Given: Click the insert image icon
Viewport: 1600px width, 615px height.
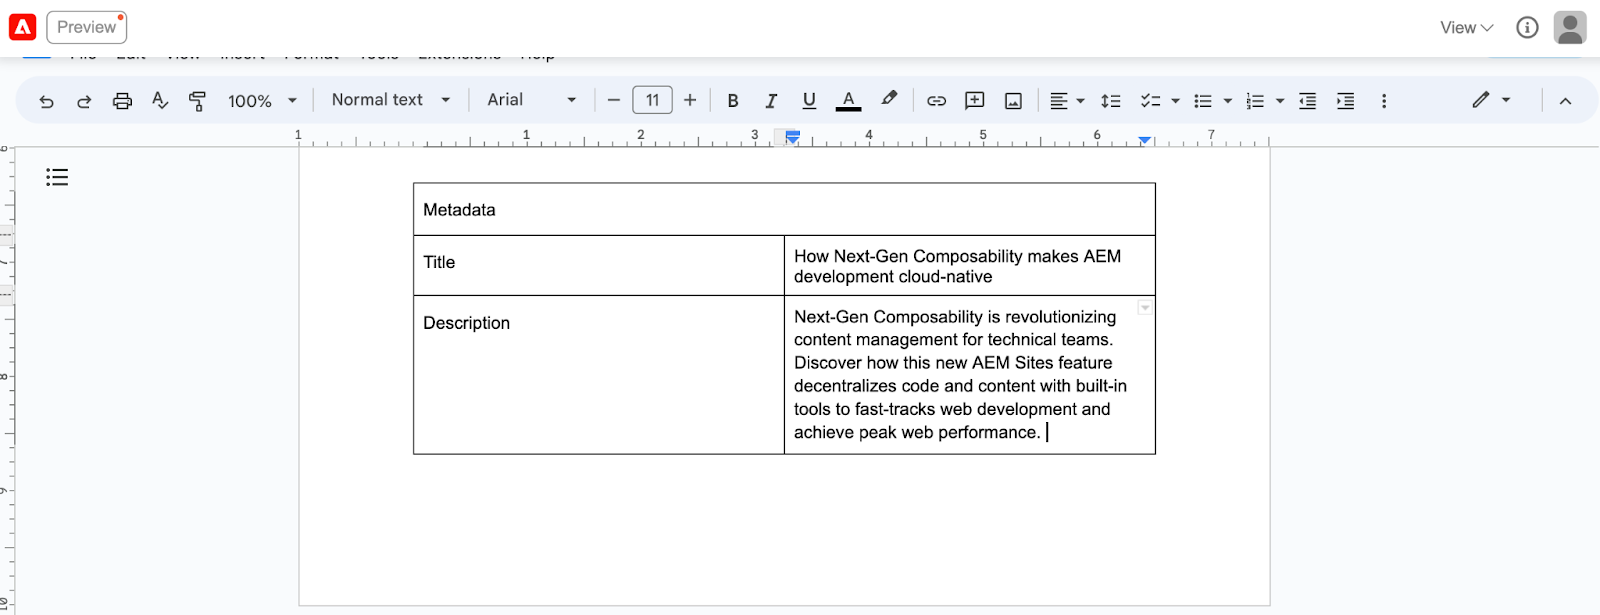Looking at the screenshot, I should (x=1013, y=101).
